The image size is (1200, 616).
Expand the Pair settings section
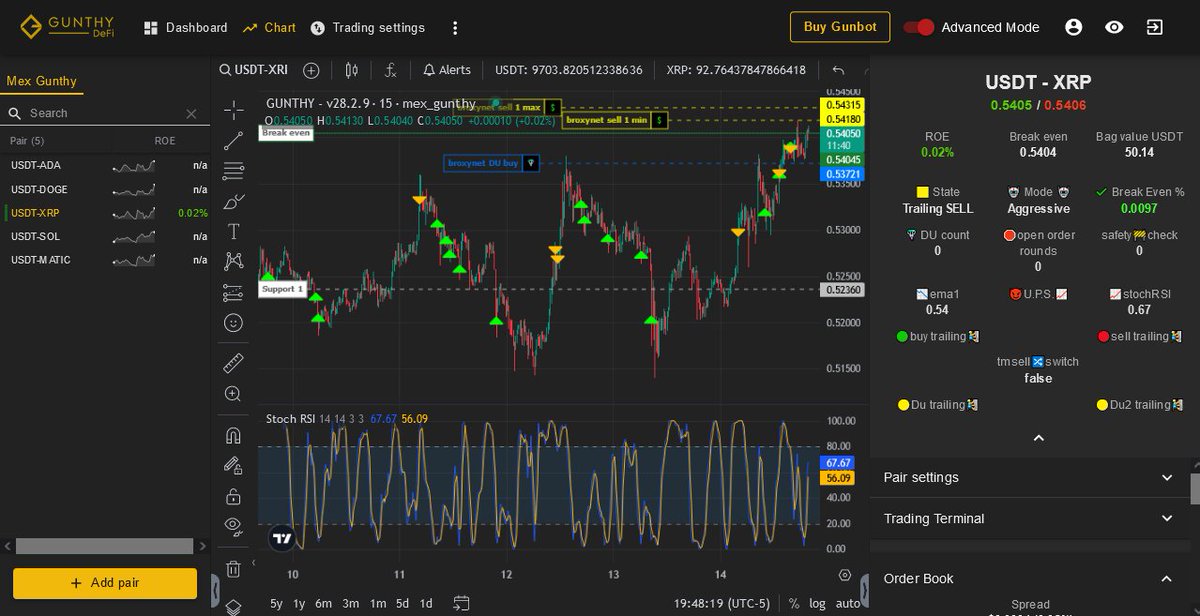(x=1030, y=477)
